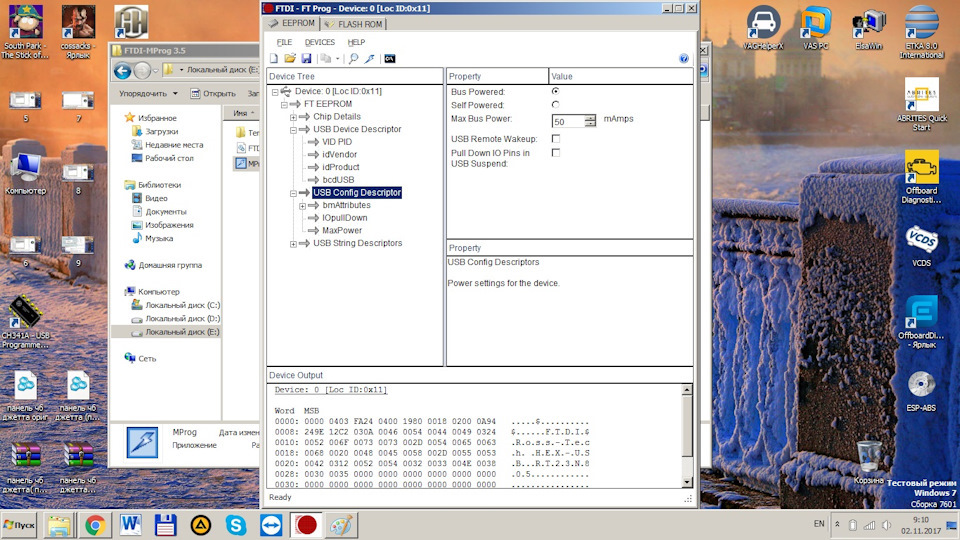Open Microsoft Word from the taskbar
Viewport: 960px width, 540px height.
130,525
